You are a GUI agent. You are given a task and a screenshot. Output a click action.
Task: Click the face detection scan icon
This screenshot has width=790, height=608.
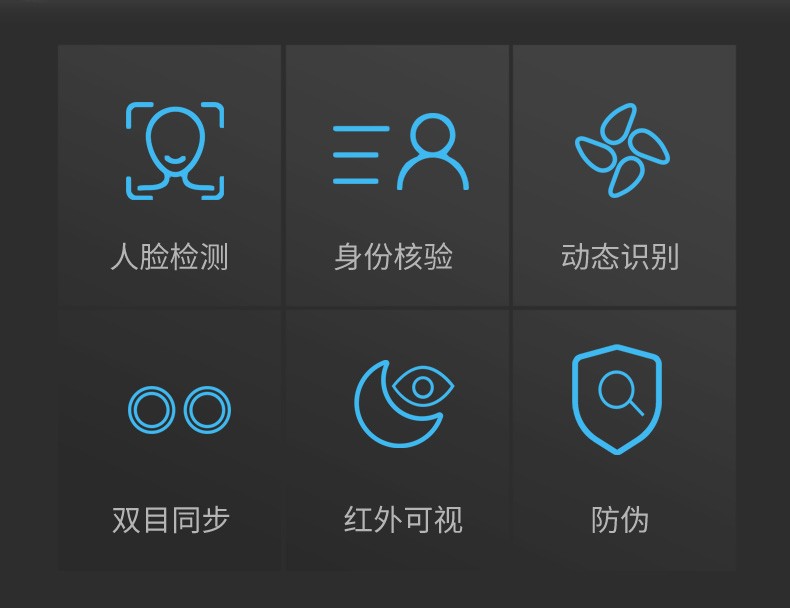pos(175,151)
